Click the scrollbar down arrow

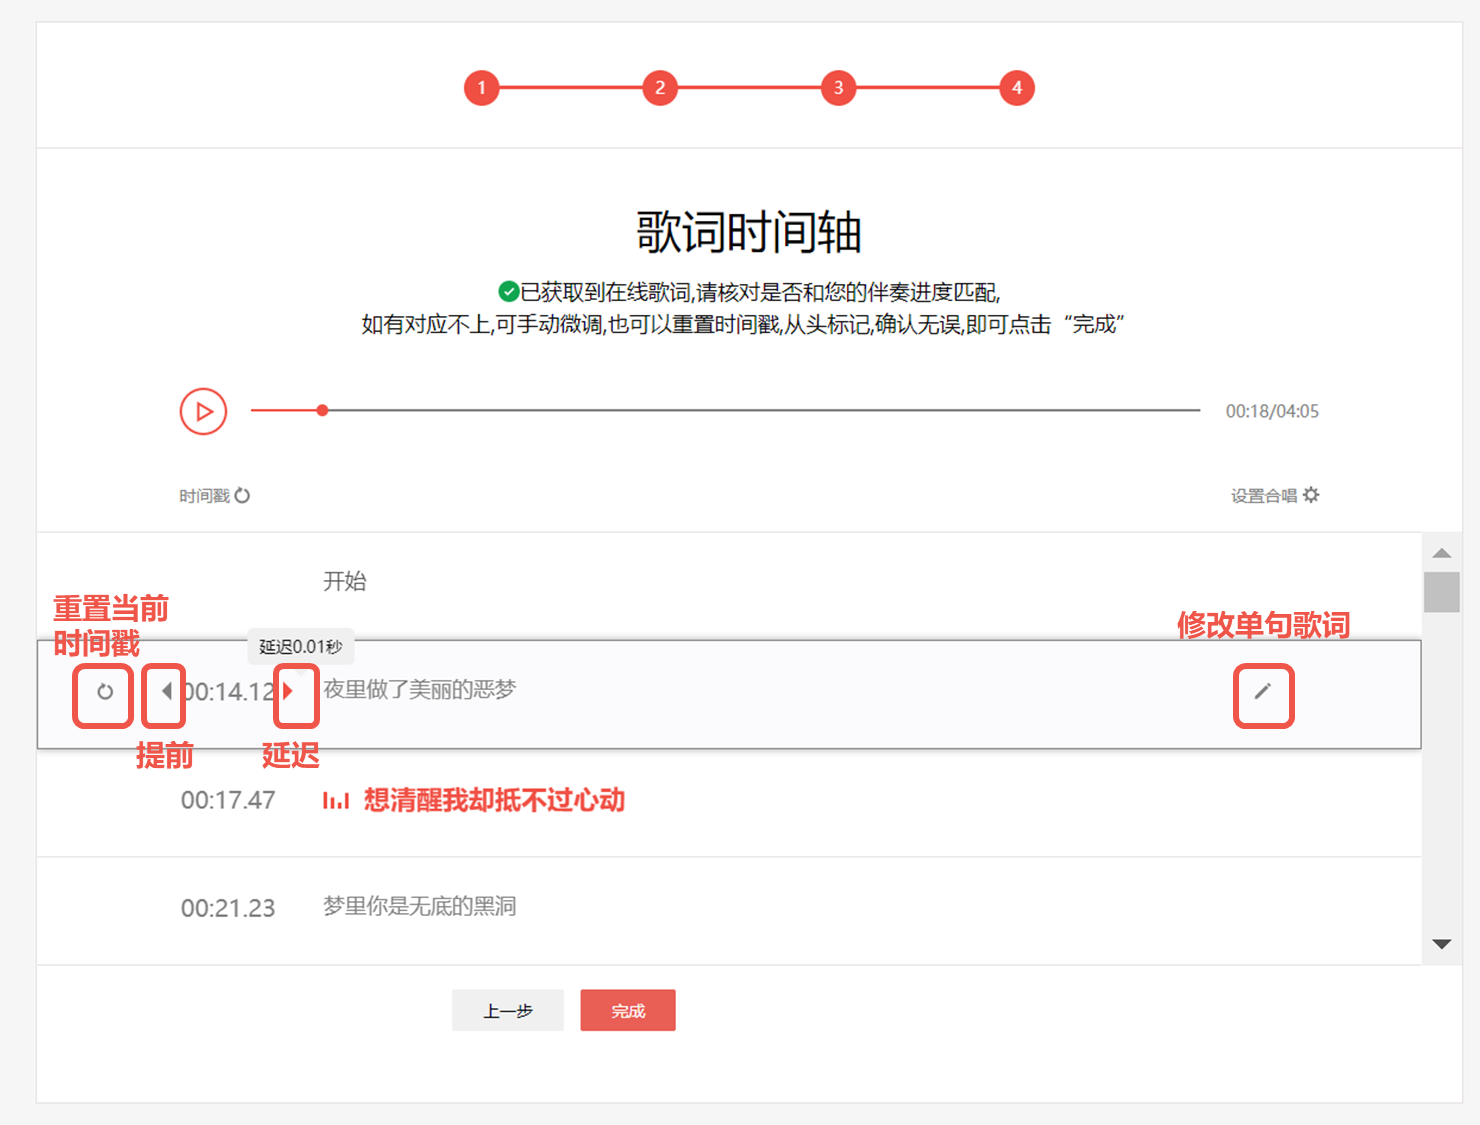click(x=1441, y=944)
